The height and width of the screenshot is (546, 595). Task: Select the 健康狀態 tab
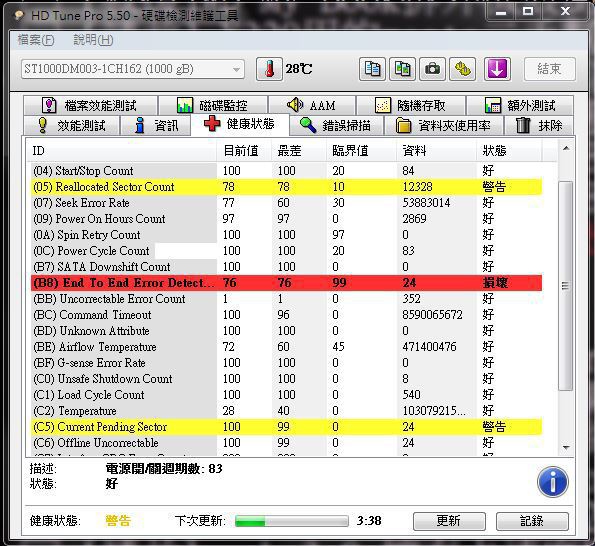pos(240,124)
